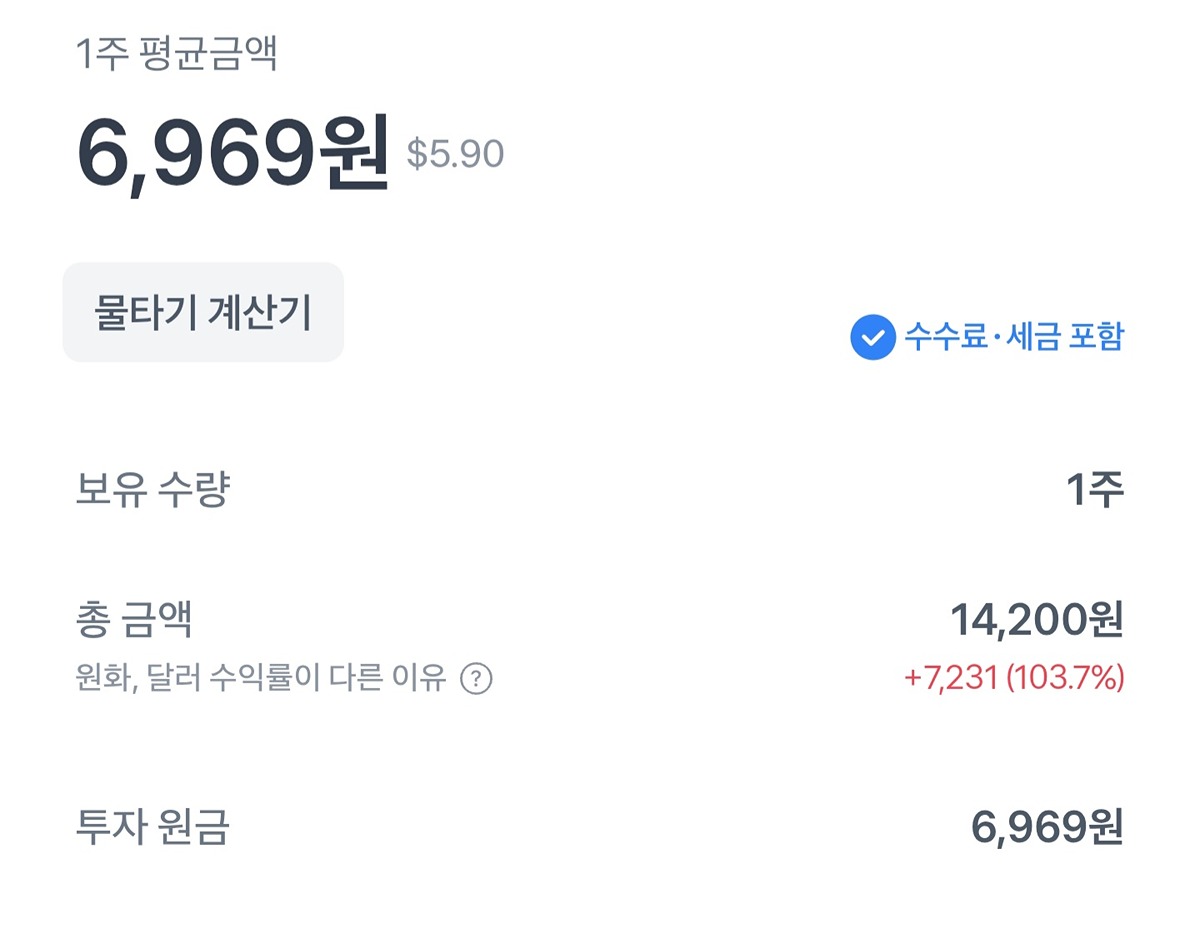Click the 총 금액 row label
This screenshot has width=1200, height=934.
(134, 620)
